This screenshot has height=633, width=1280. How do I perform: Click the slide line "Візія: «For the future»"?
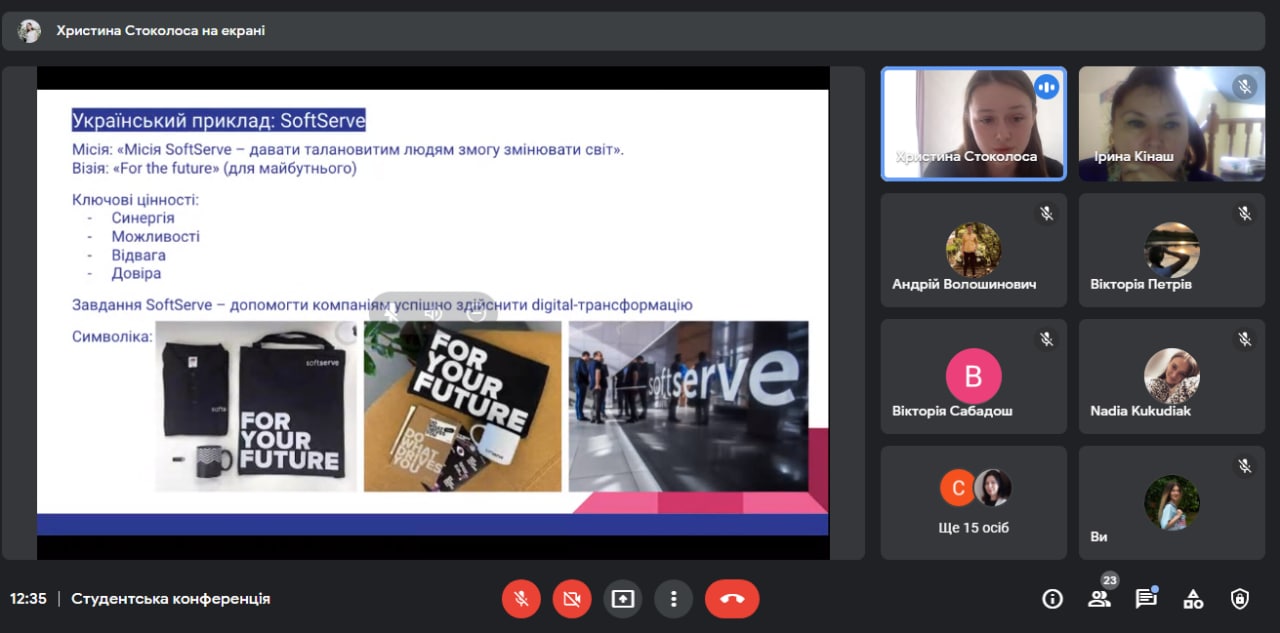214,168
